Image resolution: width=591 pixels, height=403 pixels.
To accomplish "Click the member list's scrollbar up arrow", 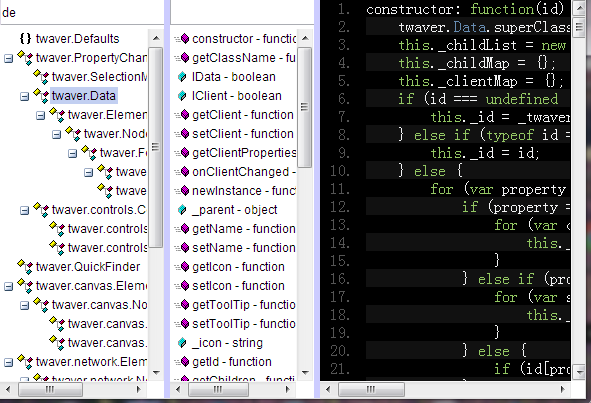I will tap(305, 38).
